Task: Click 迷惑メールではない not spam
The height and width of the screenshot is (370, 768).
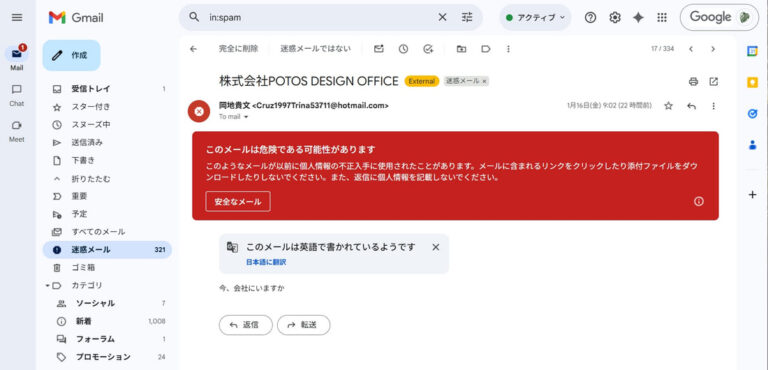Action: pyautogui.click(x=315, y=49)
